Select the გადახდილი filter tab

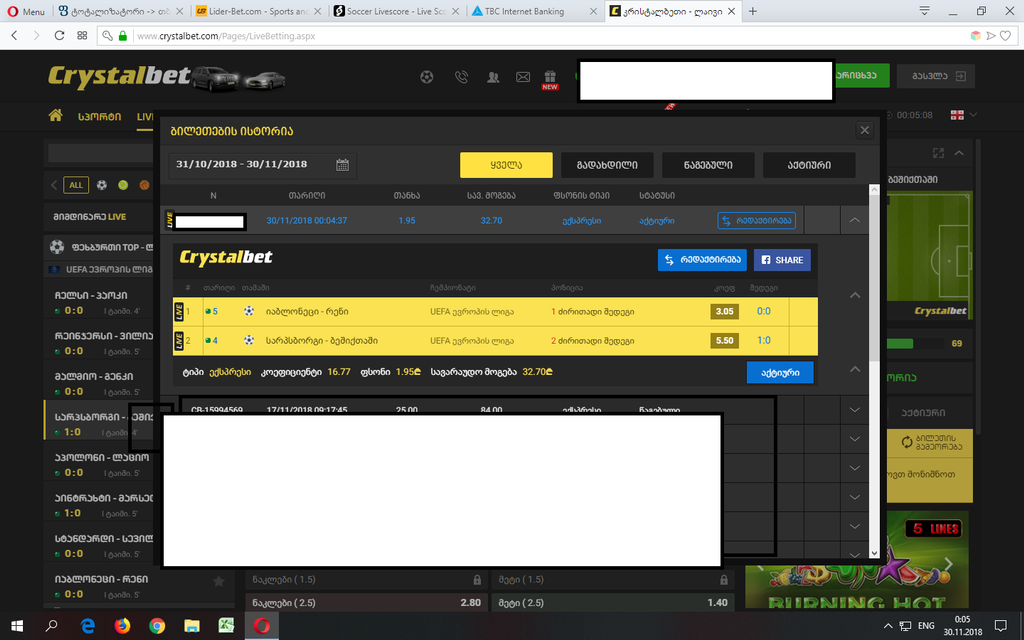click(607, 165)
